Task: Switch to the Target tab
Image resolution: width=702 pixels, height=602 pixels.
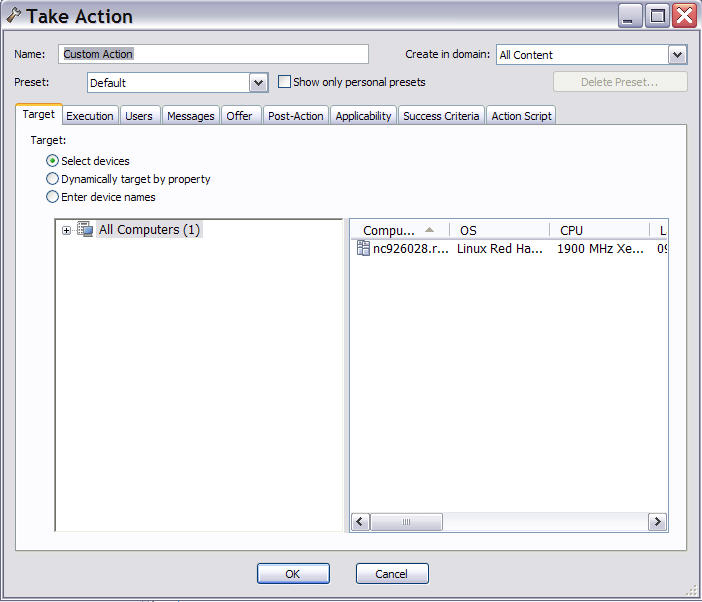Action: coord(39,115)
